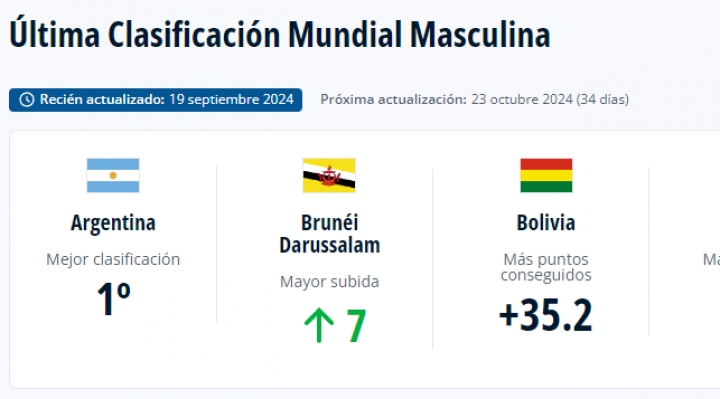This screenshot has width=720, height=399.
Task: Click the Última Clasificación Mundial Masculina heading
Action: pyautogui.click(x=280, y=34)
